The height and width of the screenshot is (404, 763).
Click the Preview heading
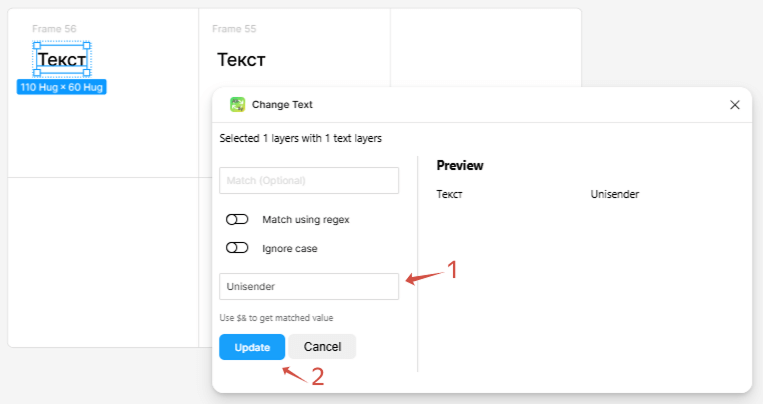coord(460,165)
